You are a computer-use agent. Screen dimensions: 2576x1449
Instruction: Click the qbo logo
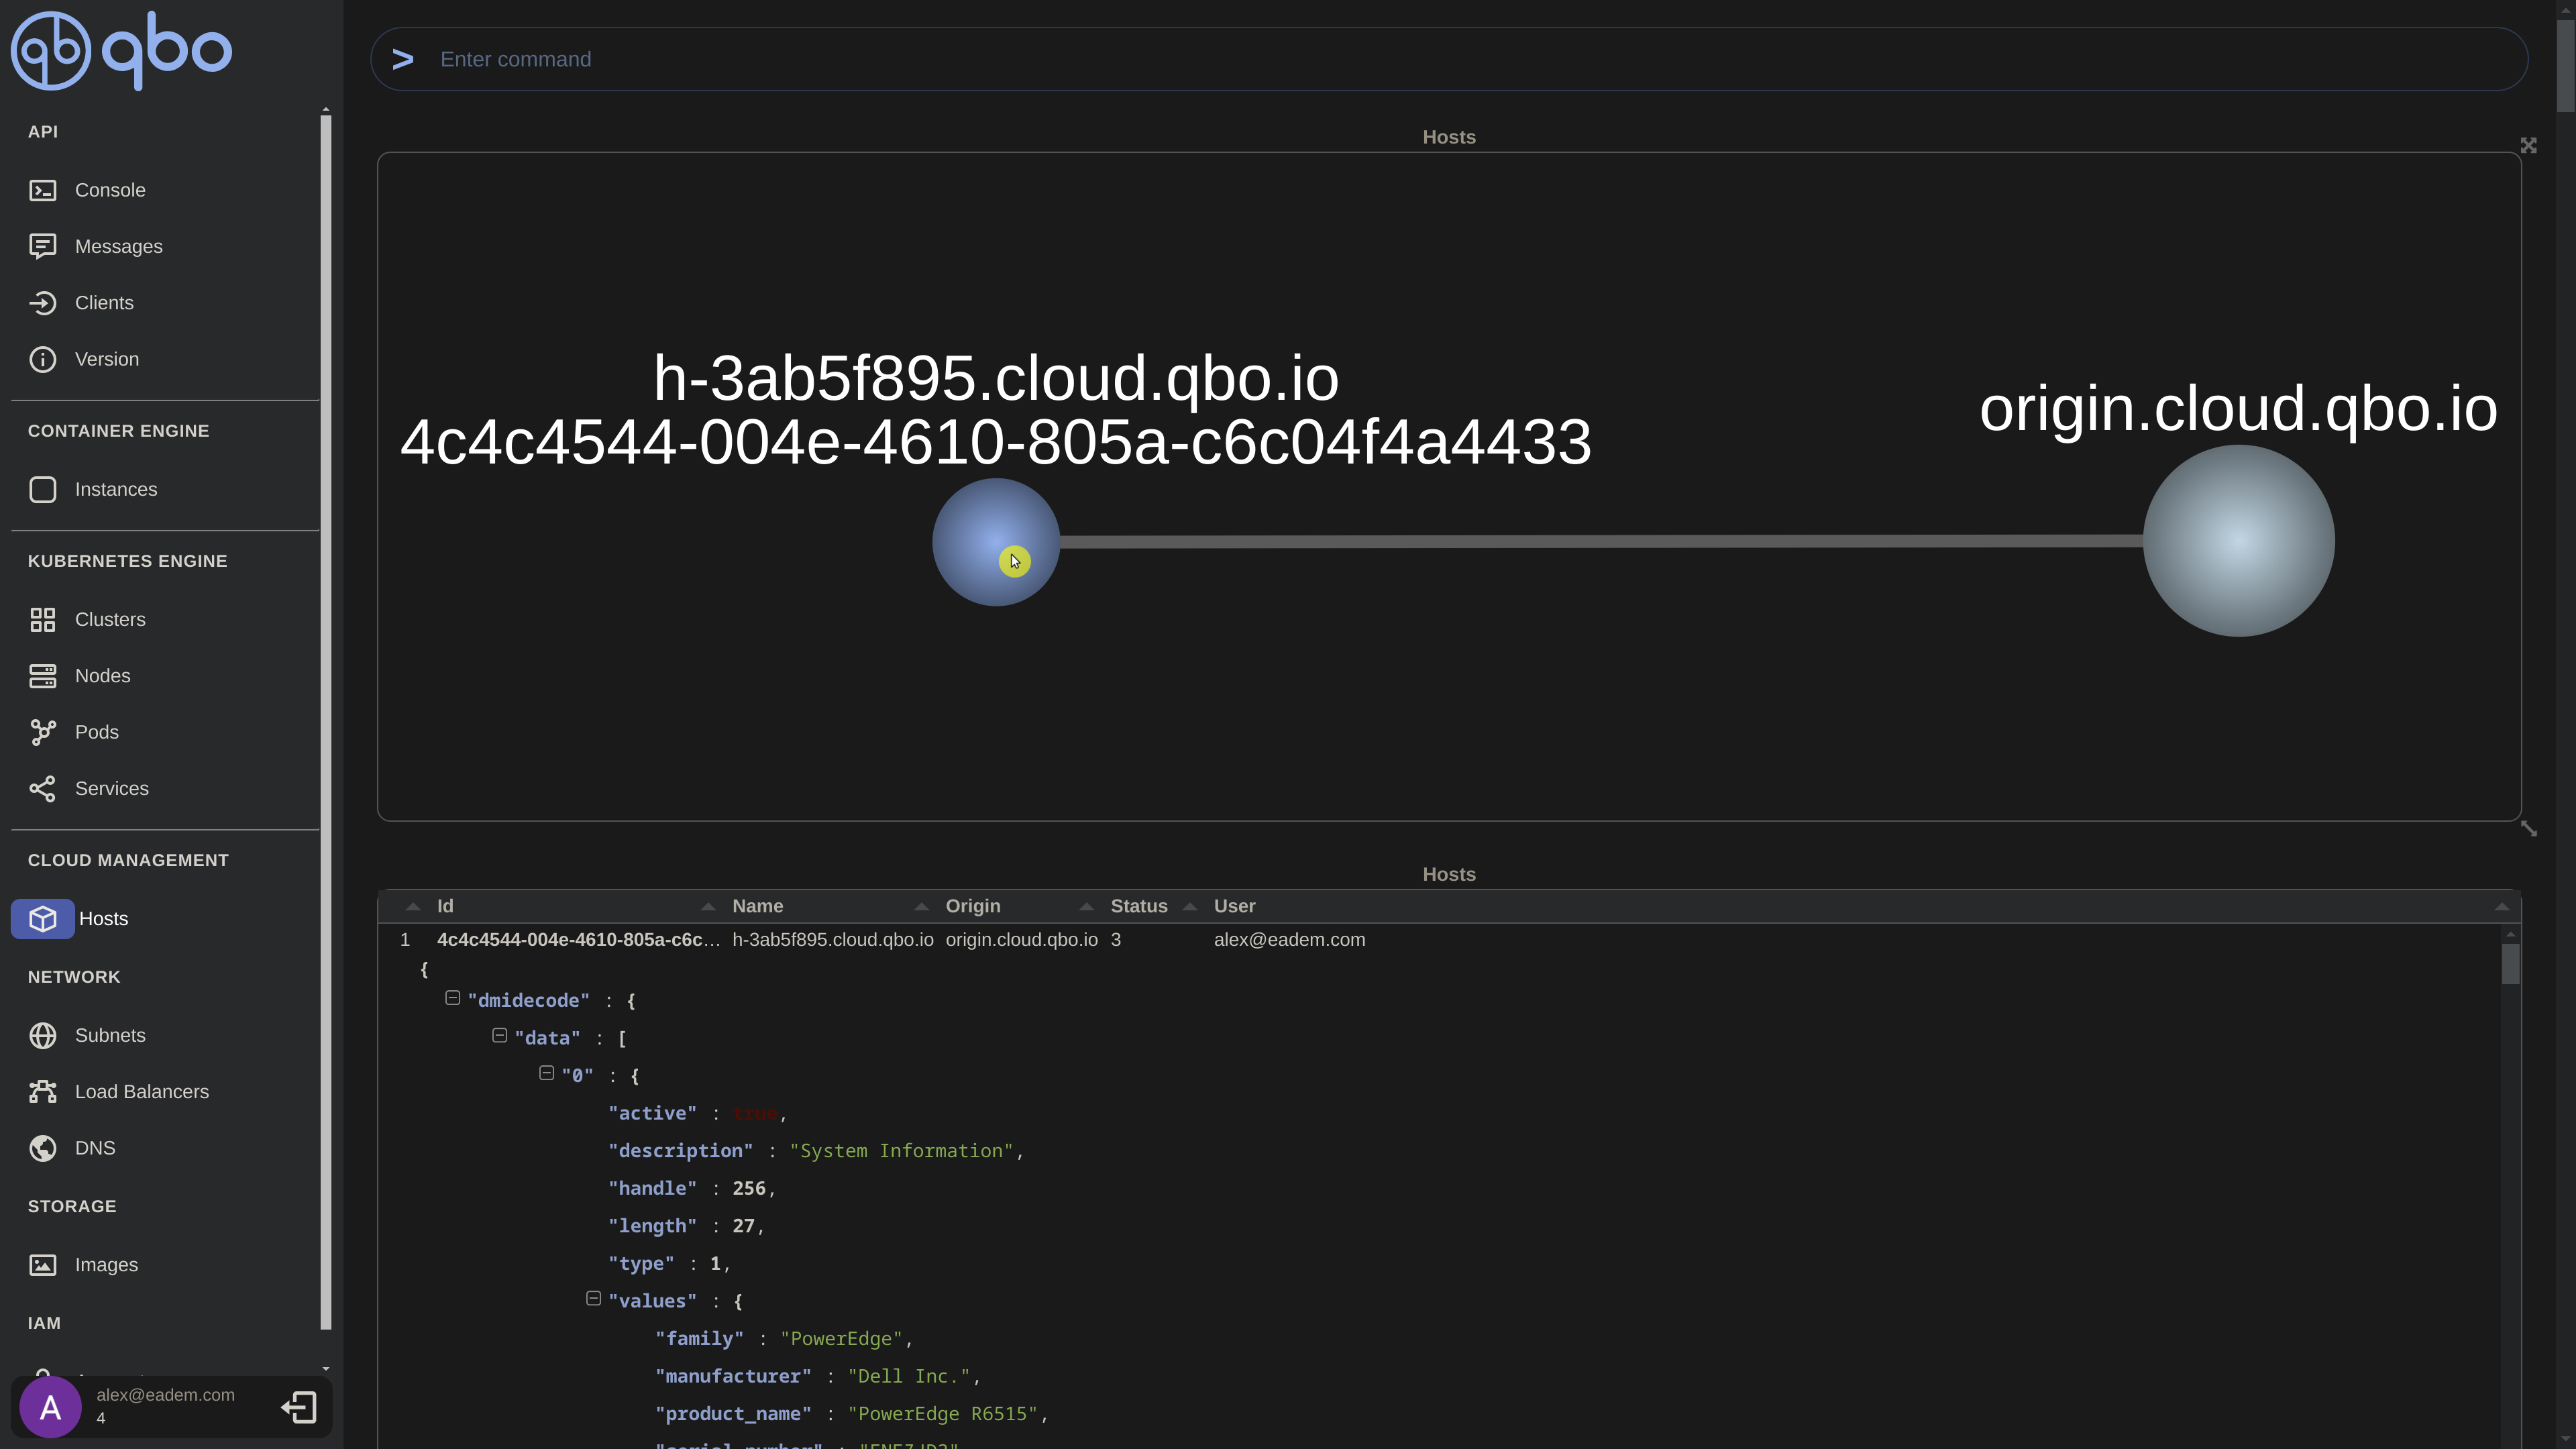(121, 50)
